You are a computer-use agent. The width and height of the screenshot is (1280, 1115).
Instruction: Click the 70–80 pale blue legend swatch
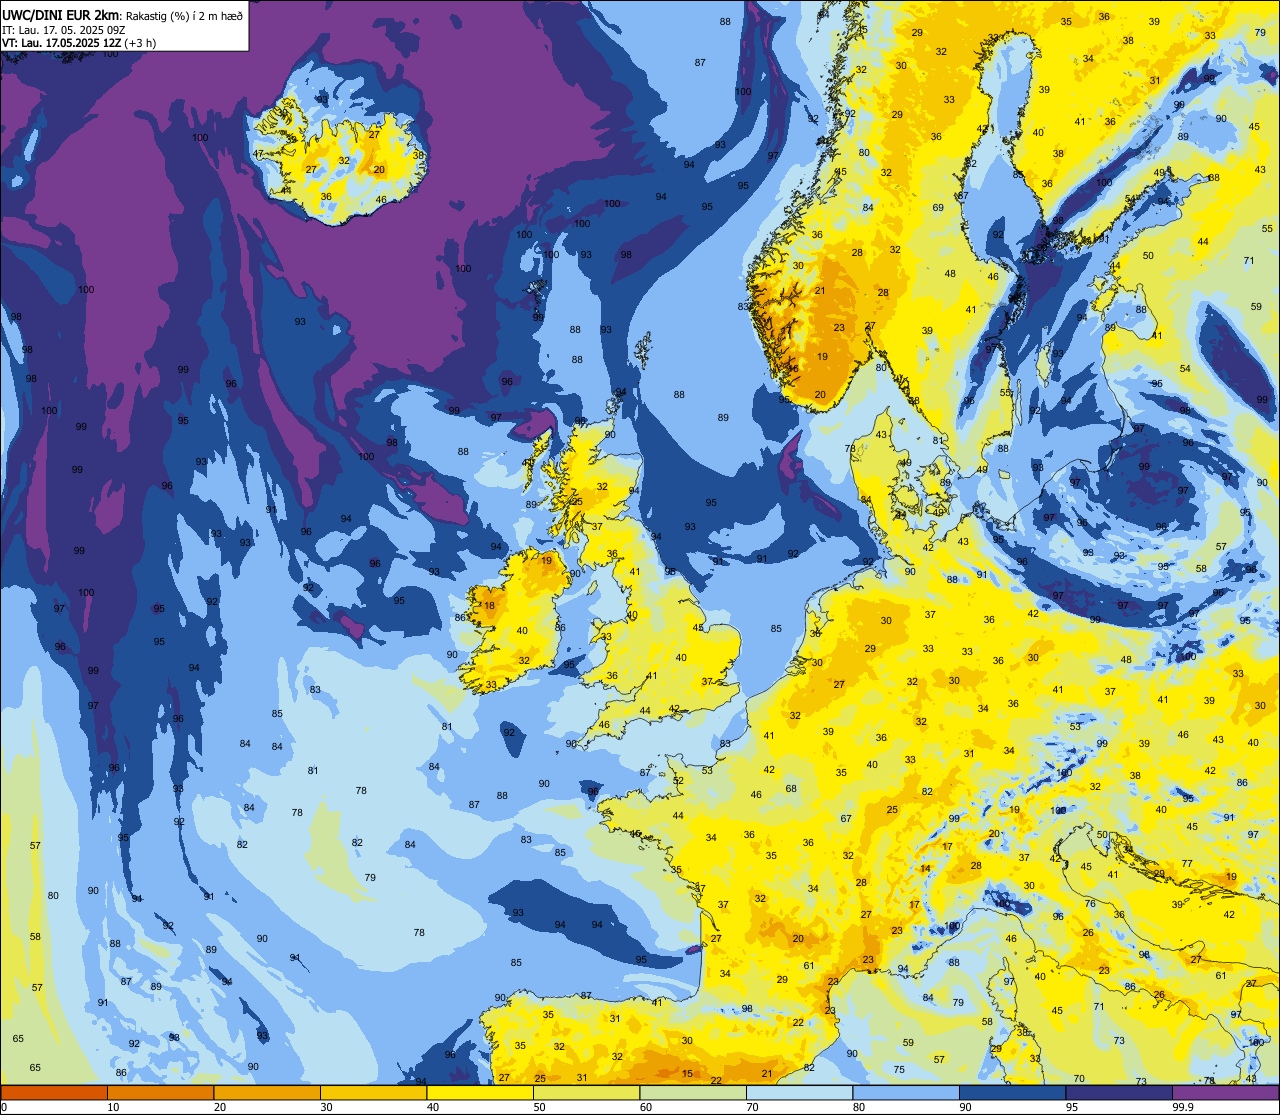799,1092
